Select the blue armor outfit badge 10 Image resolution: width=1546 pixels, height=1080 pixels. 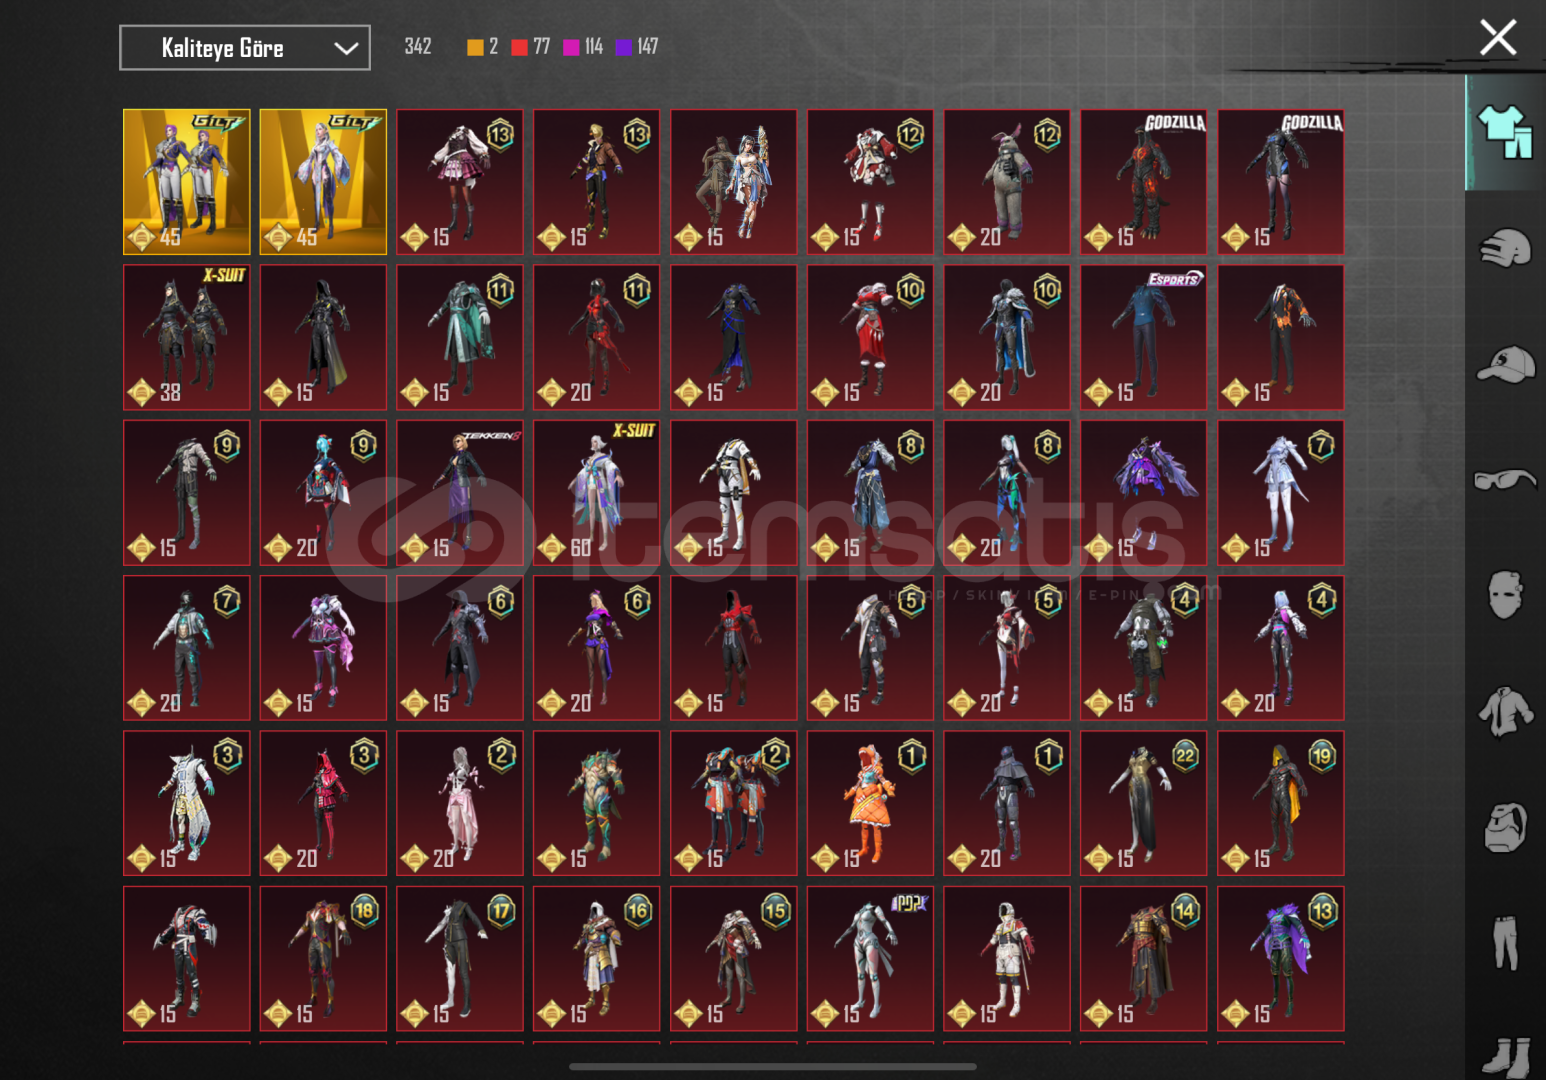pyautogui.click(x=1007, y=337)
